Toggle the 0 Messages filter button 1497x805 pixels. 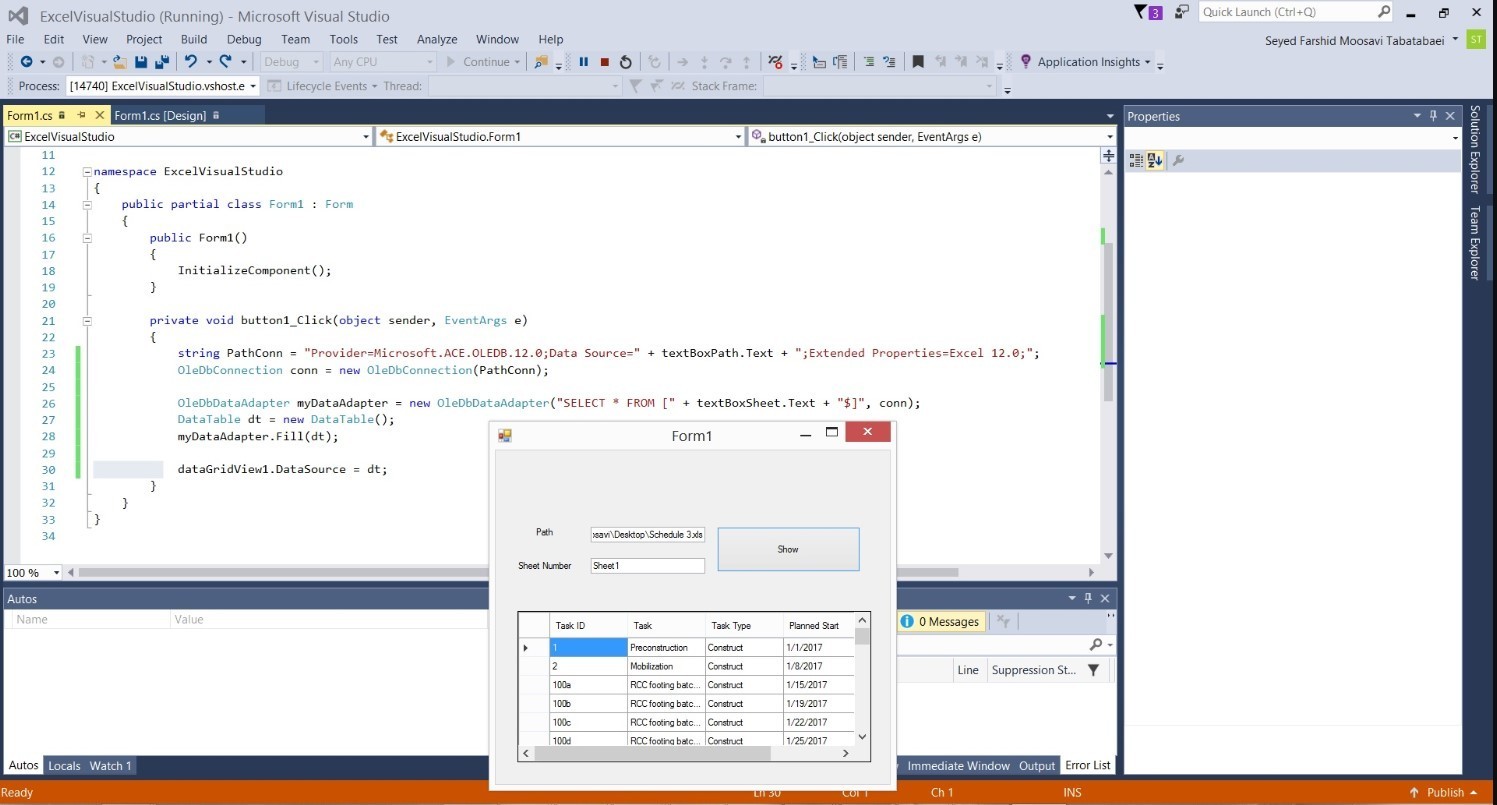pyautogui.click(x=940, y=622)
